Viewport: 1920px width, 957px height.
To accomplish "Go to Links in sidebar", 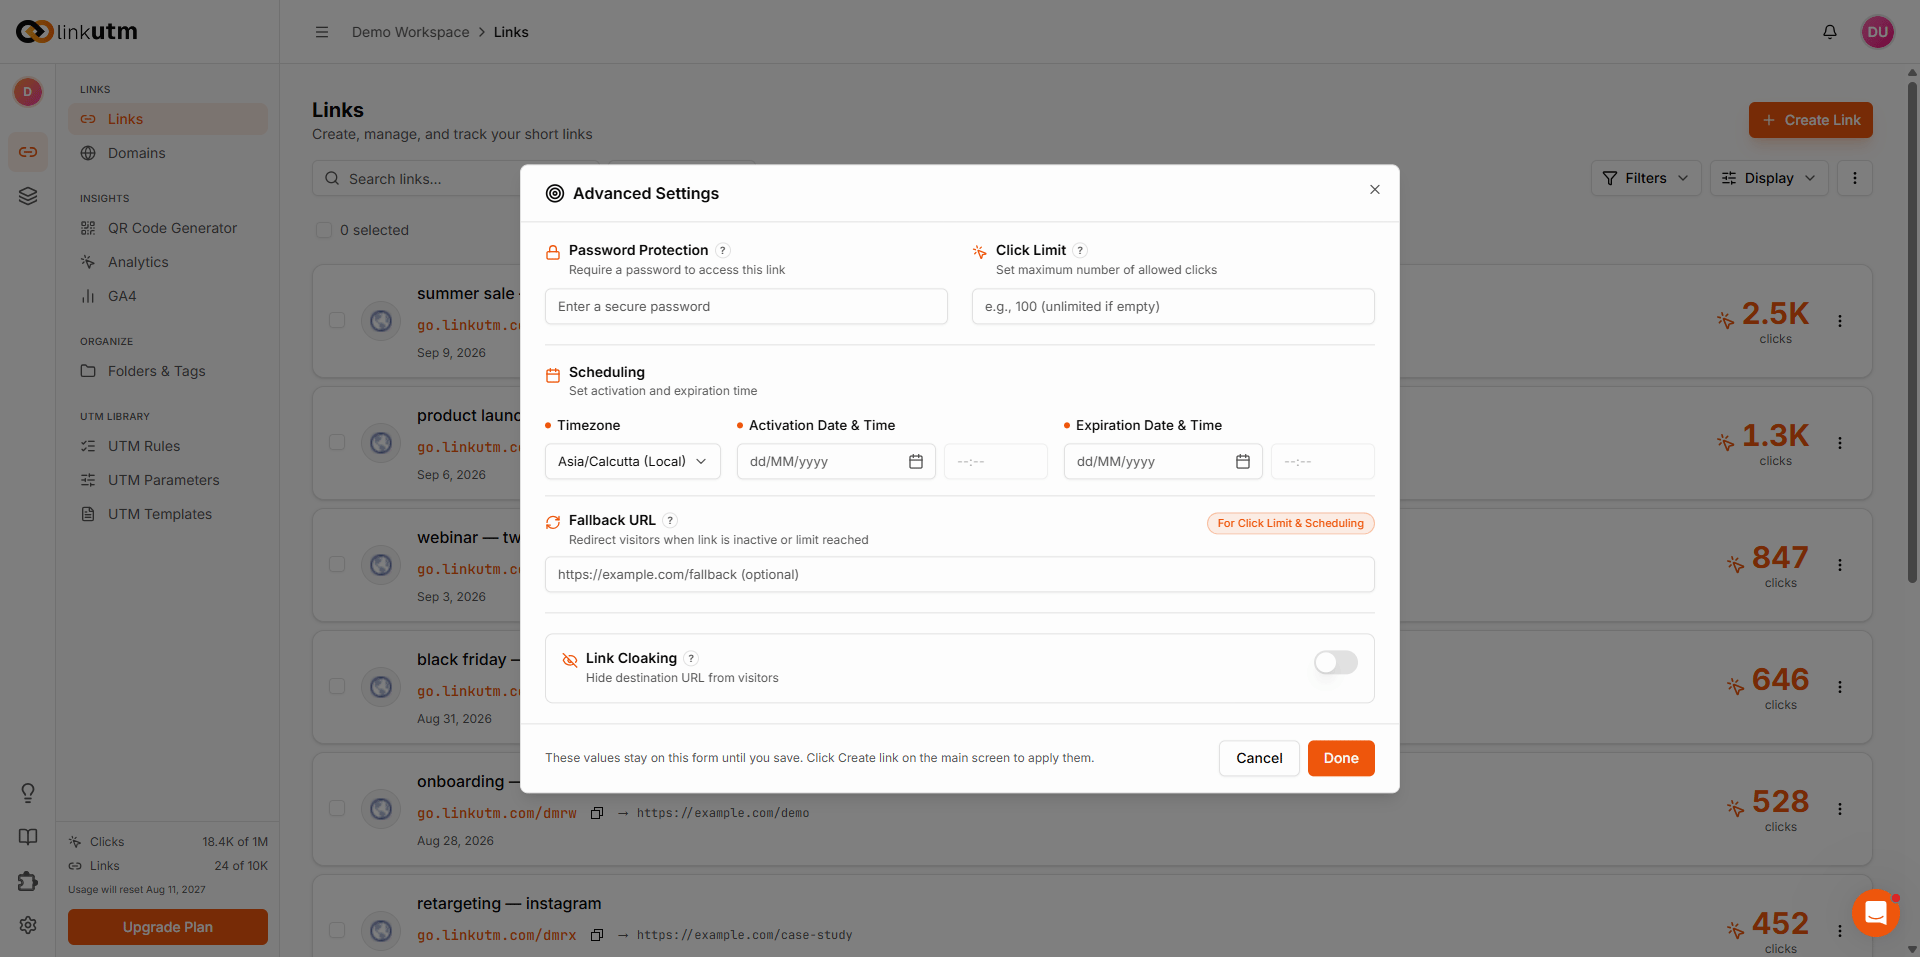I will tap(168, 119).
